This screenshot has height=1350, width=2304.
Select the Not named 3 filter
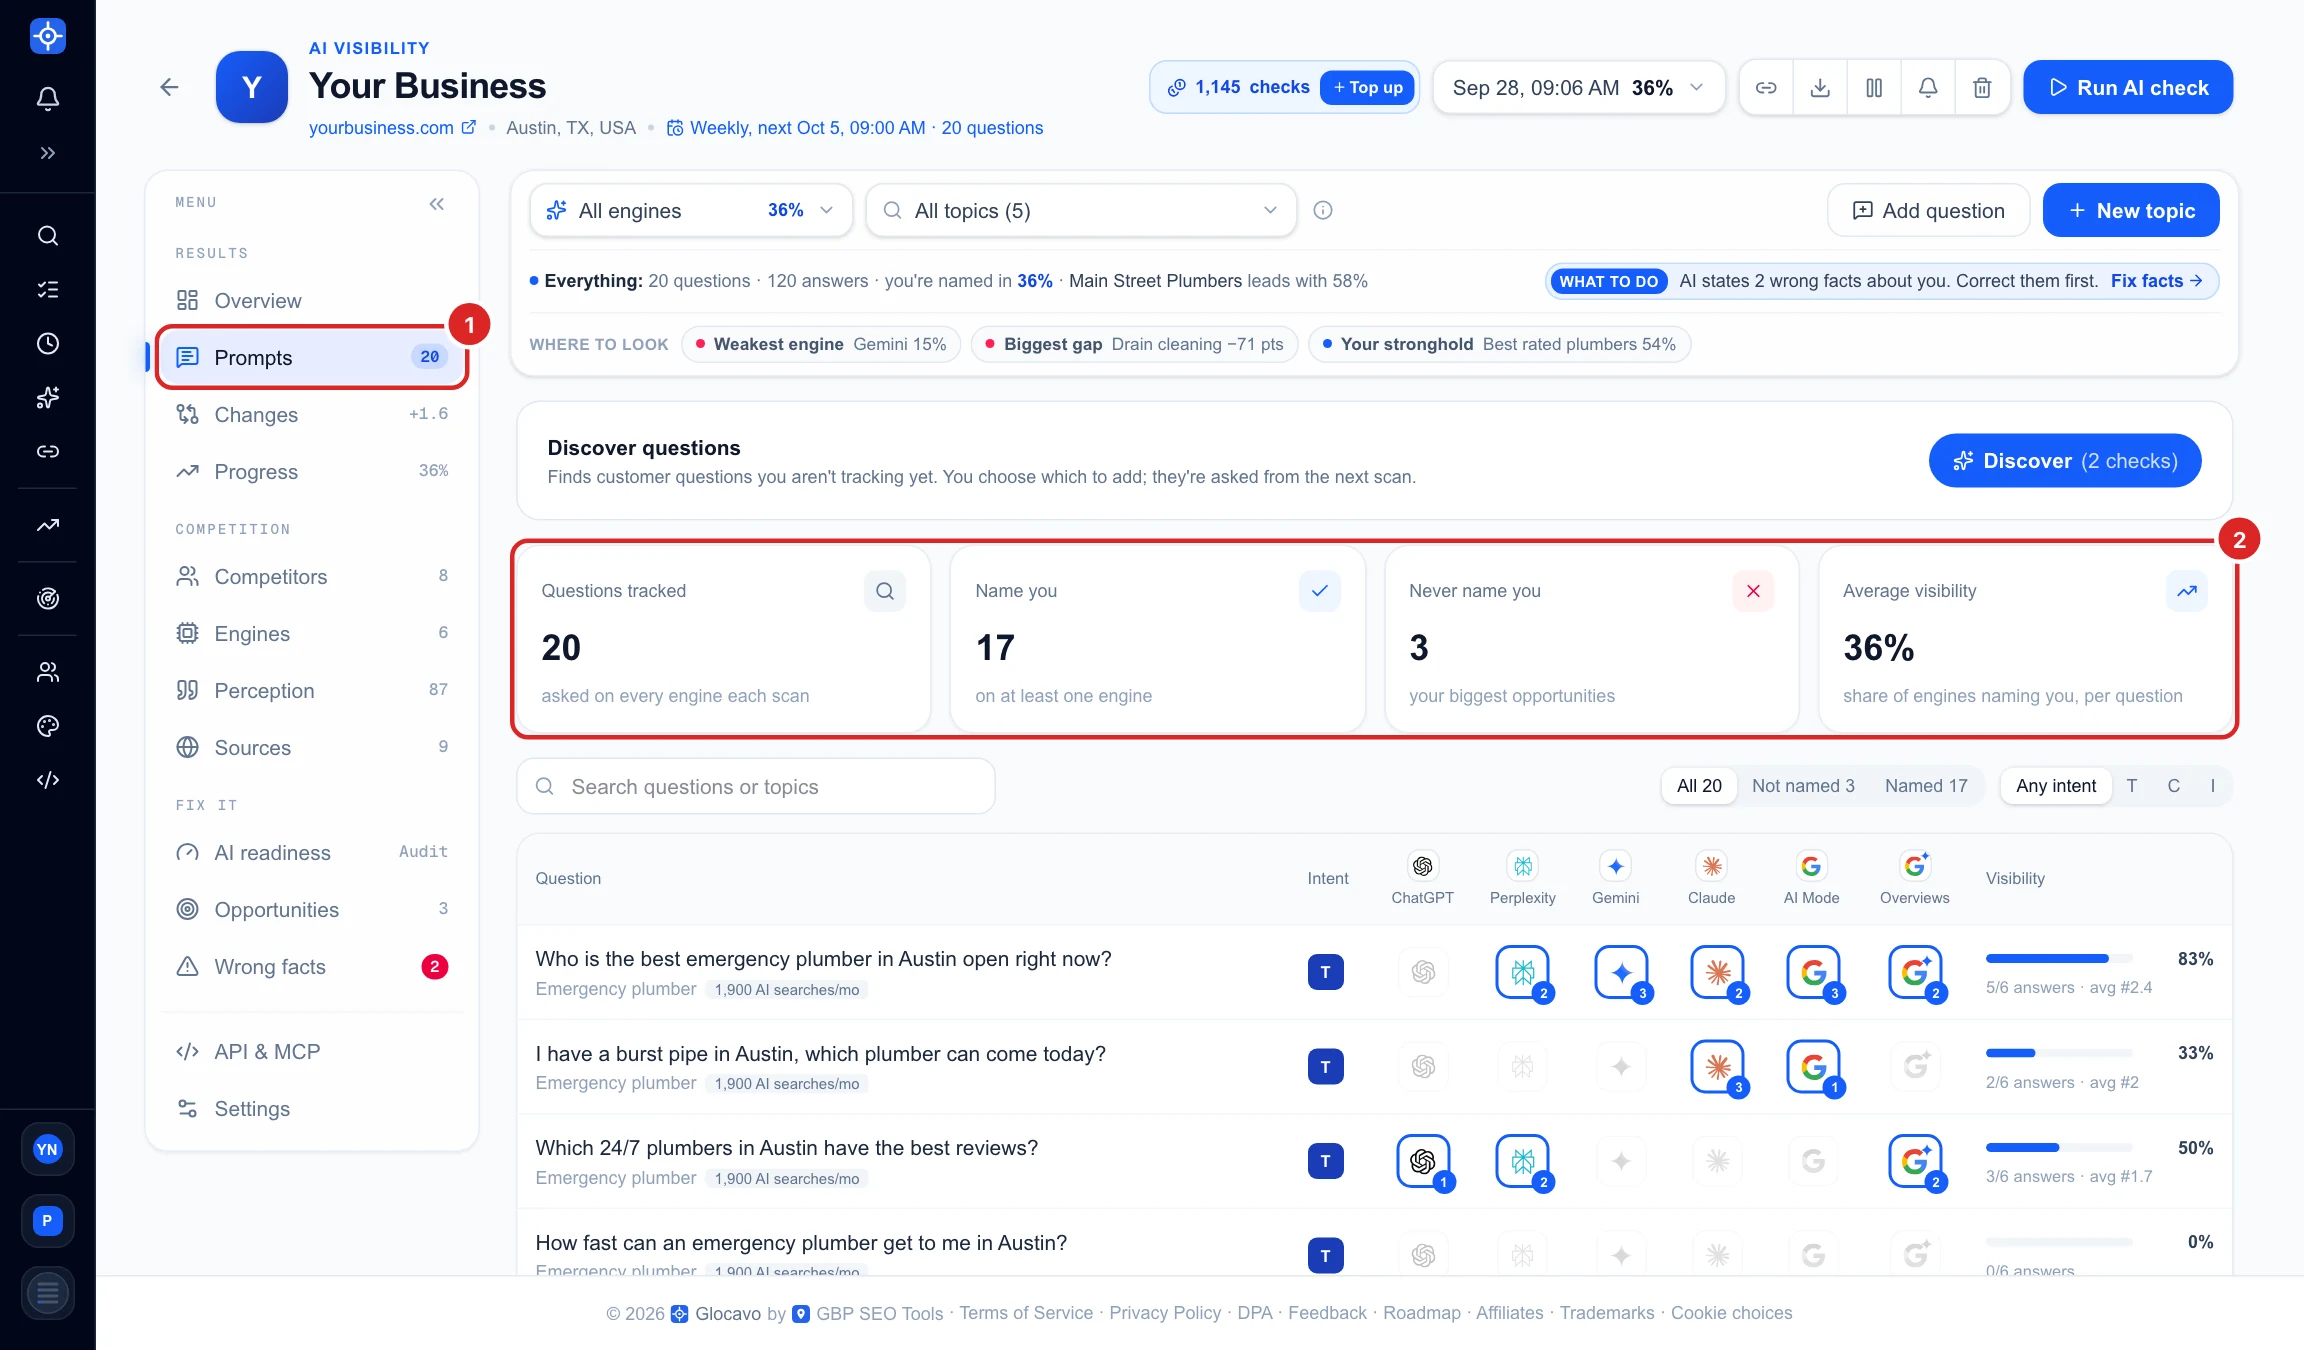pyautogui.click(x=1803, y=786)
